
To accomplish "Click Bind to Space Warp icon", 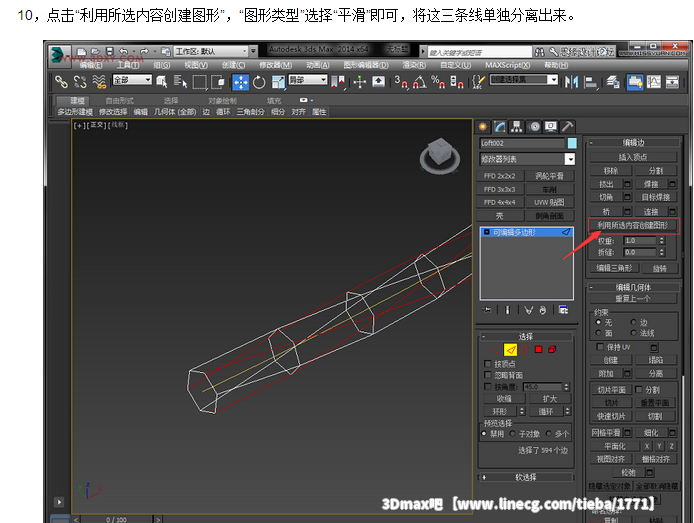I will point(99,82).
